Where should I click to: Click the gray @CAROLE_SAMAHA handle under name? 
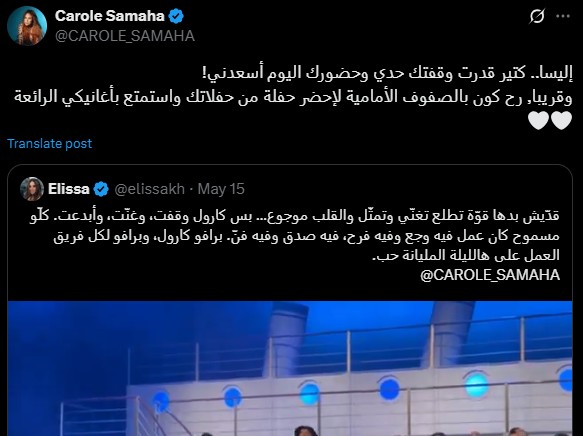(125, 36)
